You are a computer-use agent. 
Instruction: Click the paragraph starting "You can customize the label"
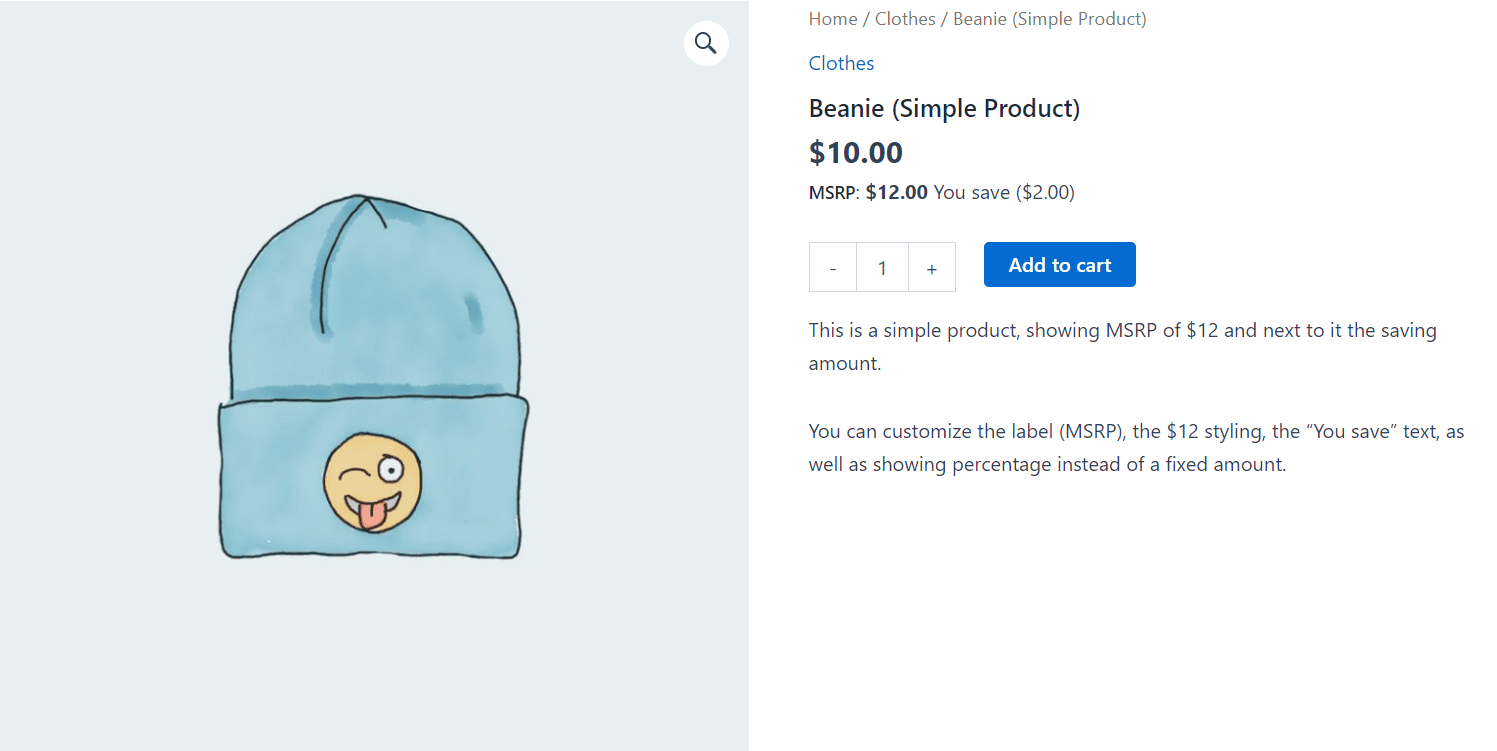tap(1136, 448)
